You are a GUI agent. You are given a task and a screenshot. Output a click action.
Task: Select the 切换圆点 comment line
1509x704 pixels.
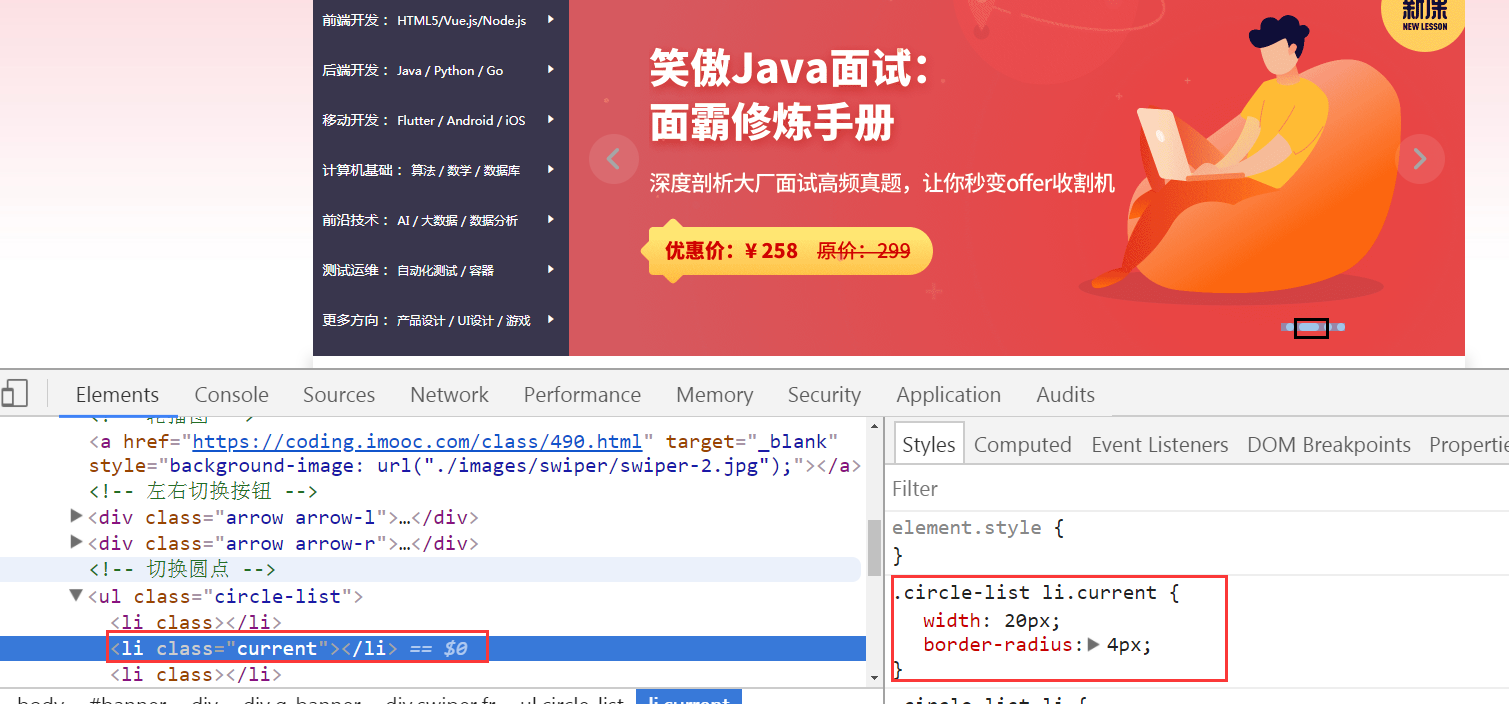pyautogui.click(x=182, y=570)
